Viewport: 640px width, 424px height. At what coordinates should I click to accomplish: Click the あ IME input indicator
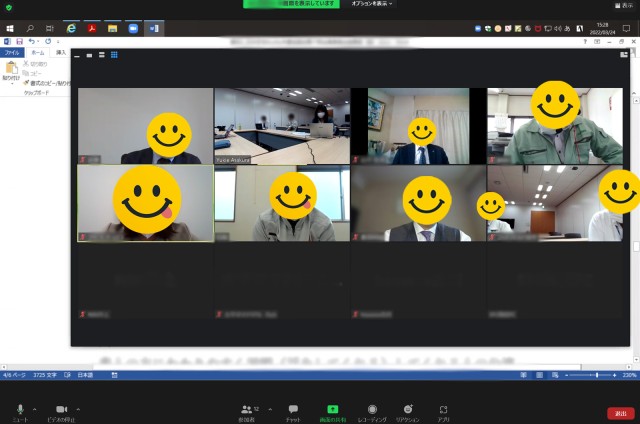click(x=567, y=29)
